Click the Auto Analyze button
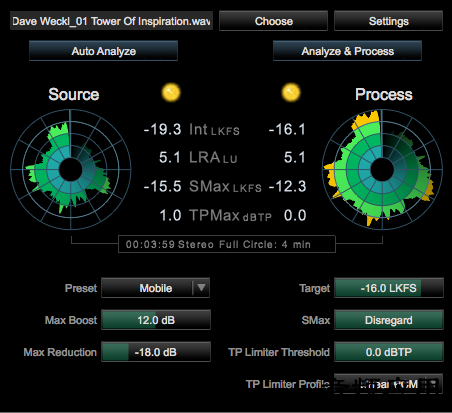 point(103,51)
